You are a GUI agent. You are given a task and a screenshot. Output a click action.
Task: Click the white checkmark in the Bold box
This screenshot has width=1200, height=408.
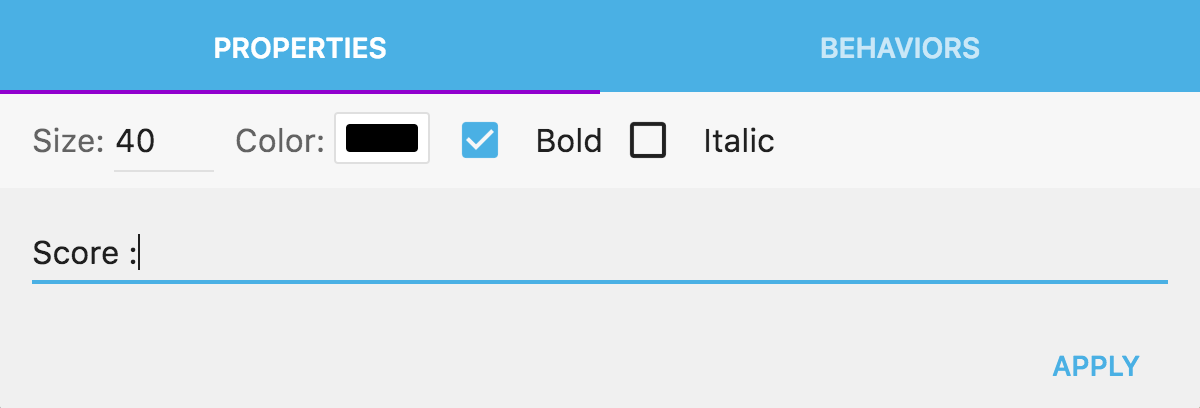(480, 141)
